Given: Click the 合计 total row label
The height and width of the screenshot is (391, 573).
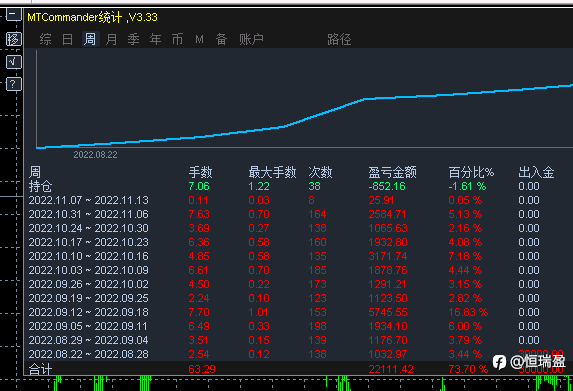Looking at the screenshot, I should pos(41,369).
